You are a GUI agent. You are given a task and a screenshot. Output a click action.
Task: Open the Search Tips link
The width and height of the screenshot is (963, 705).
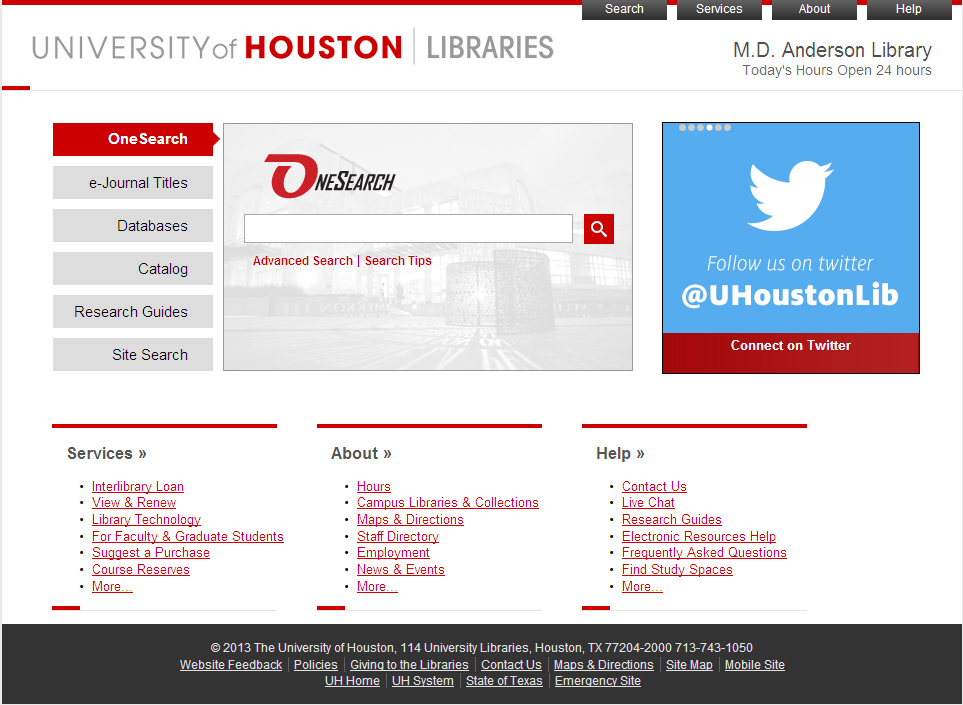pyautogui.click(x=398, y=260)
